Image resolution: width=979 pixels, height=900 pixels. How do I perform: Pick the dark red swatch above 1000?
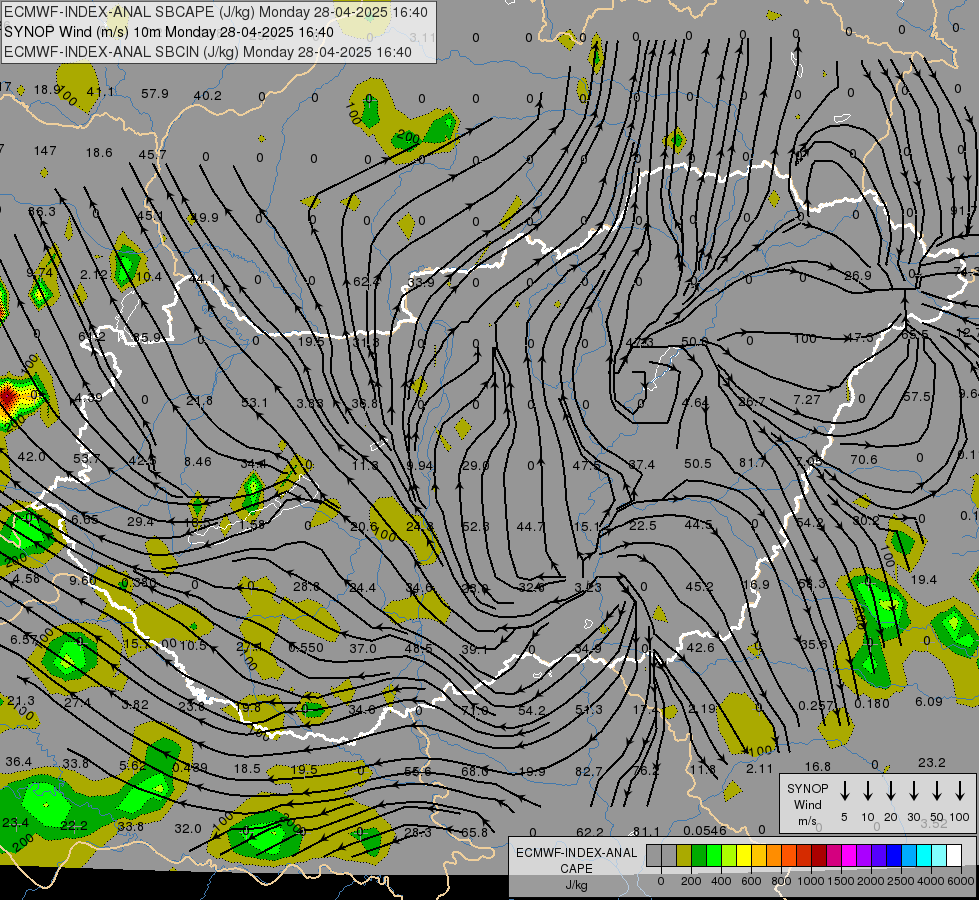(819, 856)
